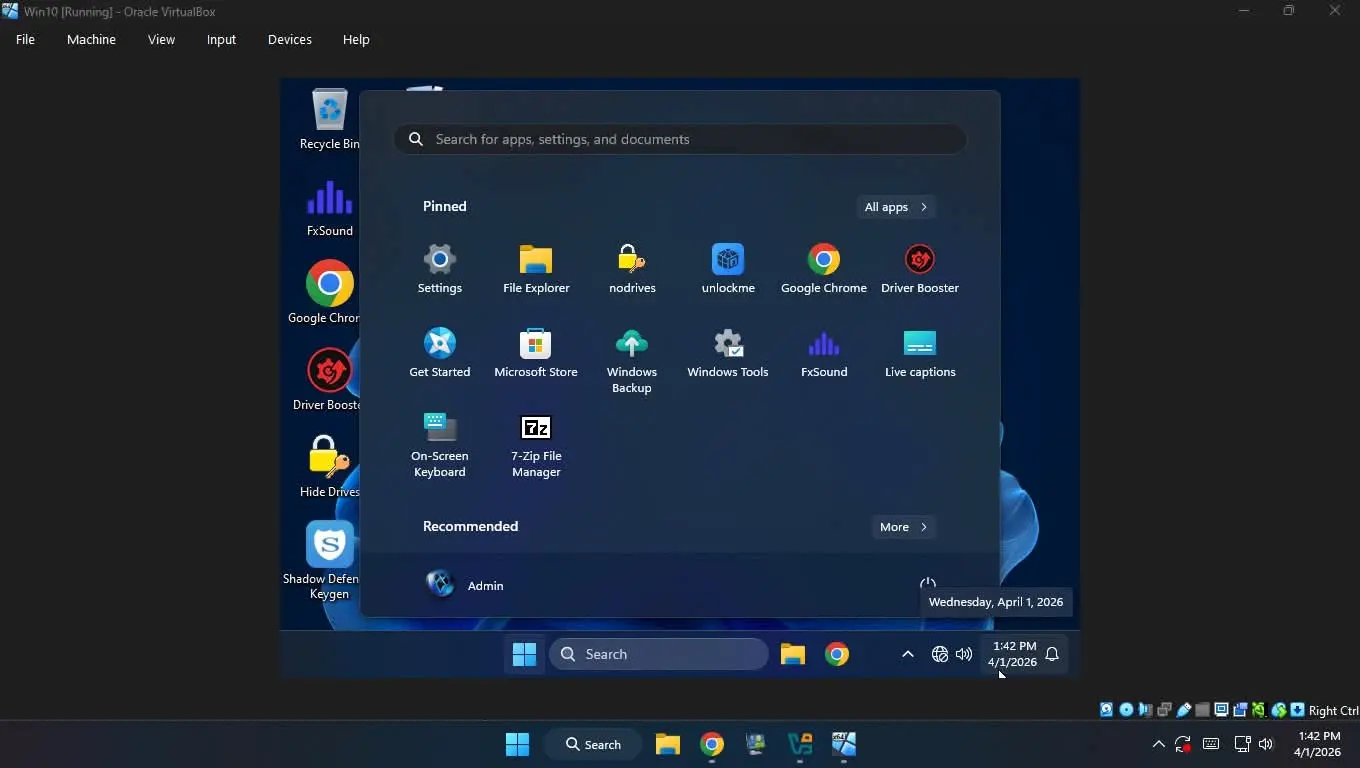Open the On-Screen Keyboard pinned app
The width and height of the screenshot is (1360, 768).
click(x=440, y=445)
